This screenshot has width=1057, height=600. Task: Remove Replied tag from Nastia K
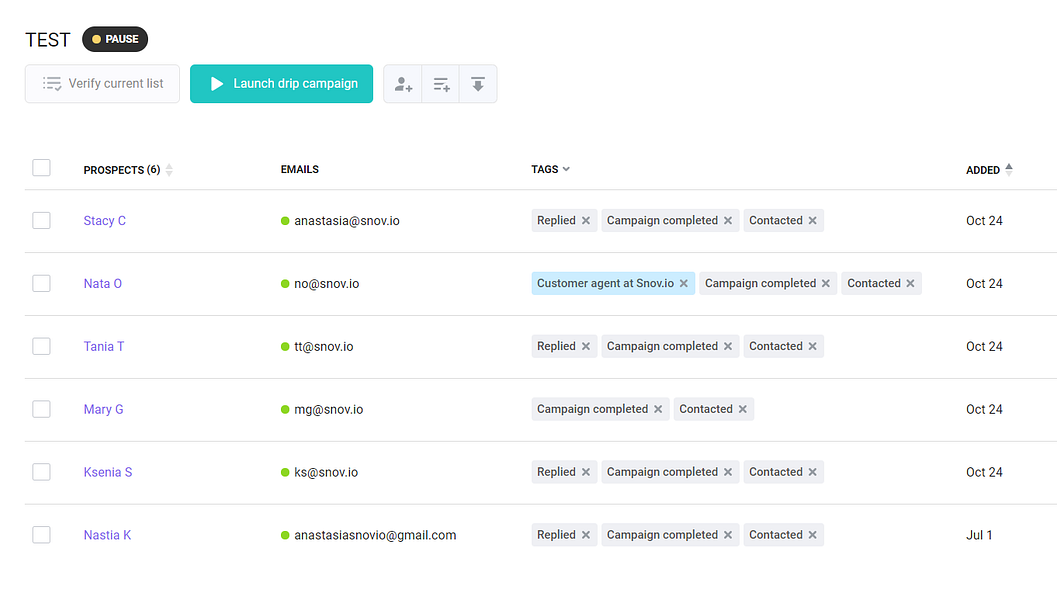[586, 535]
